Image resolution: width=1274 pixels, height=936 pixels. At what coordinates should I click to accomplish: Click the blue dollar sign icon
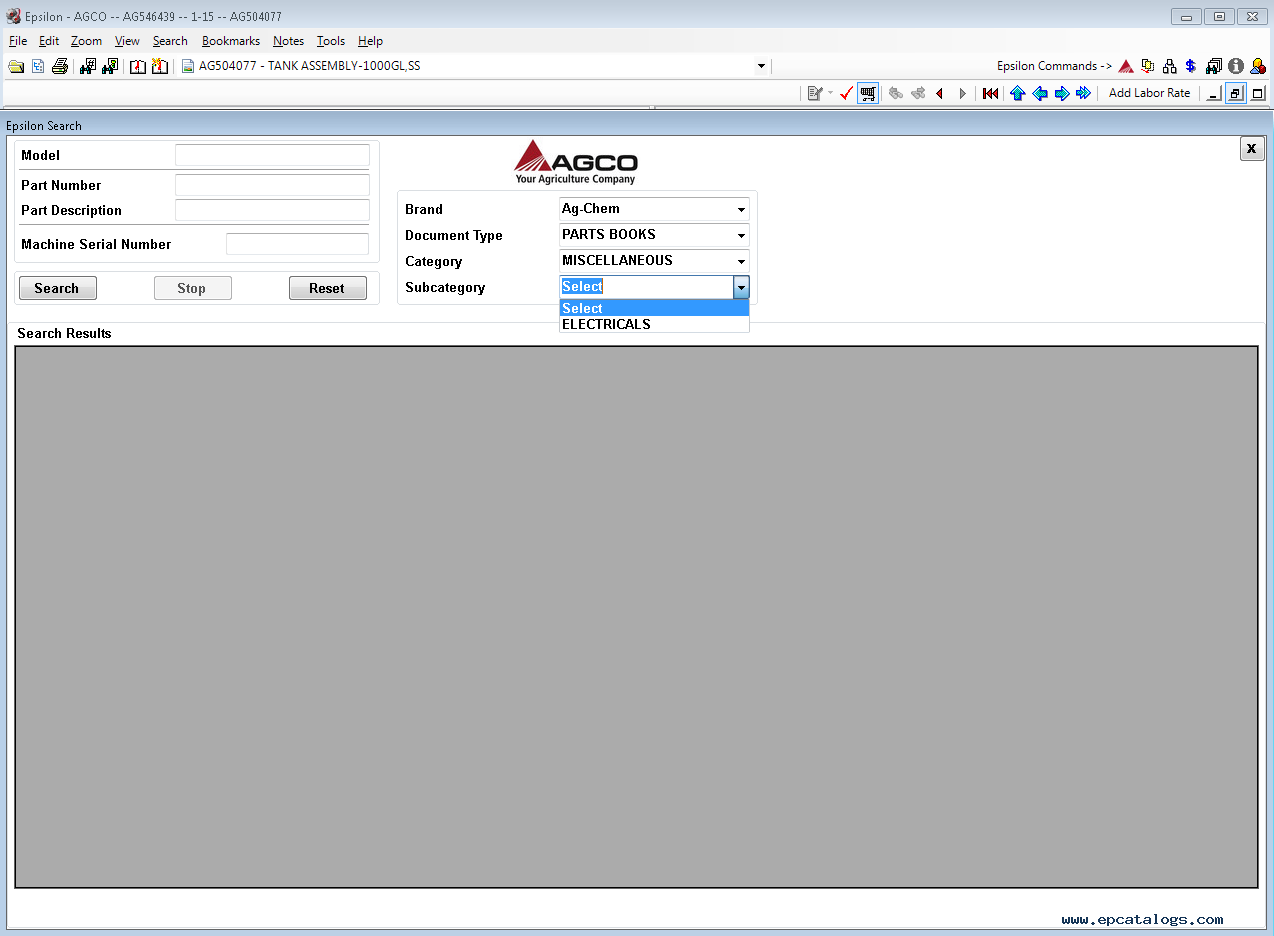click(1191, 66)
